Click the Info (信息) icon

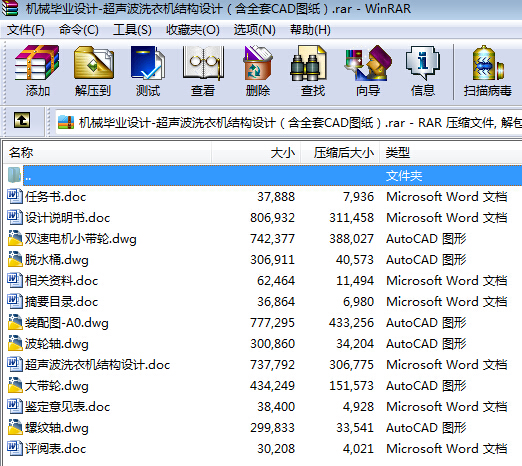(422, 63)
